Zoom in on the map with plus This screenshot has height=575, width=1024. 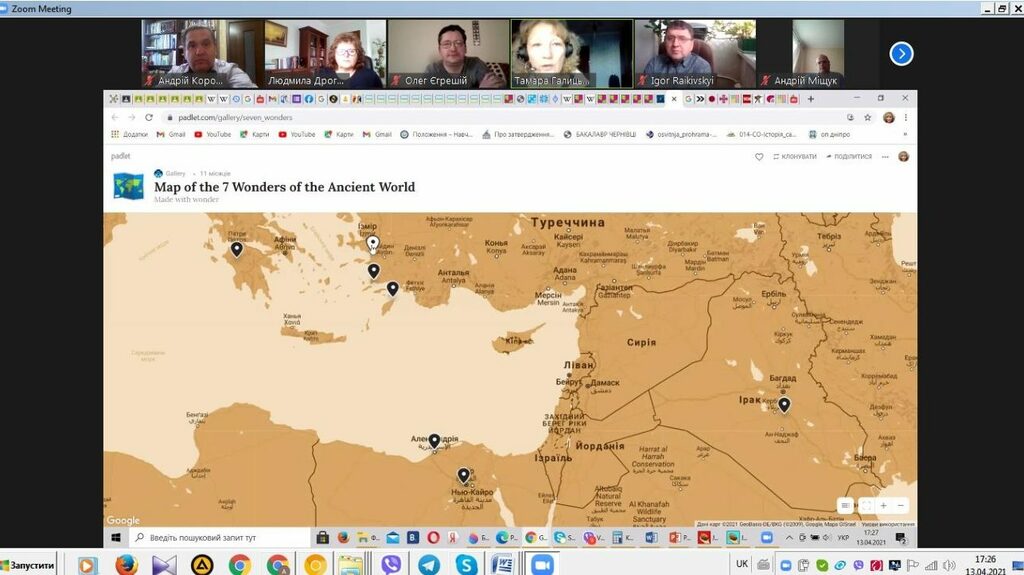(x=883, y=506)
